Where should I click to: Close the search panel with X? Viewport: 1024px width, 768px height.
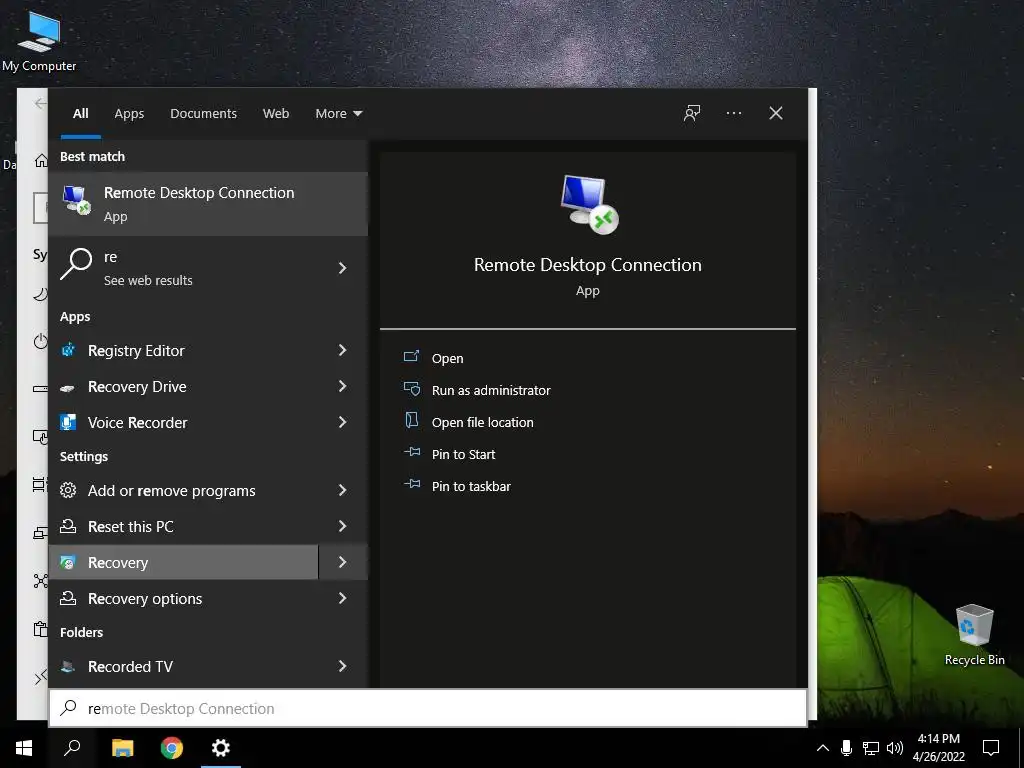pyautogui.click(x=776, y=113)
